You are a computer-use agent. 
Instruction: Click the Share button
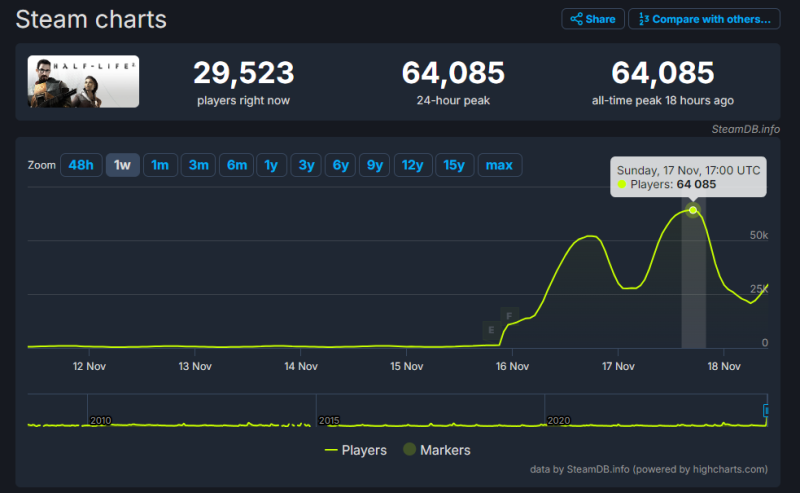tap(593, 19)
